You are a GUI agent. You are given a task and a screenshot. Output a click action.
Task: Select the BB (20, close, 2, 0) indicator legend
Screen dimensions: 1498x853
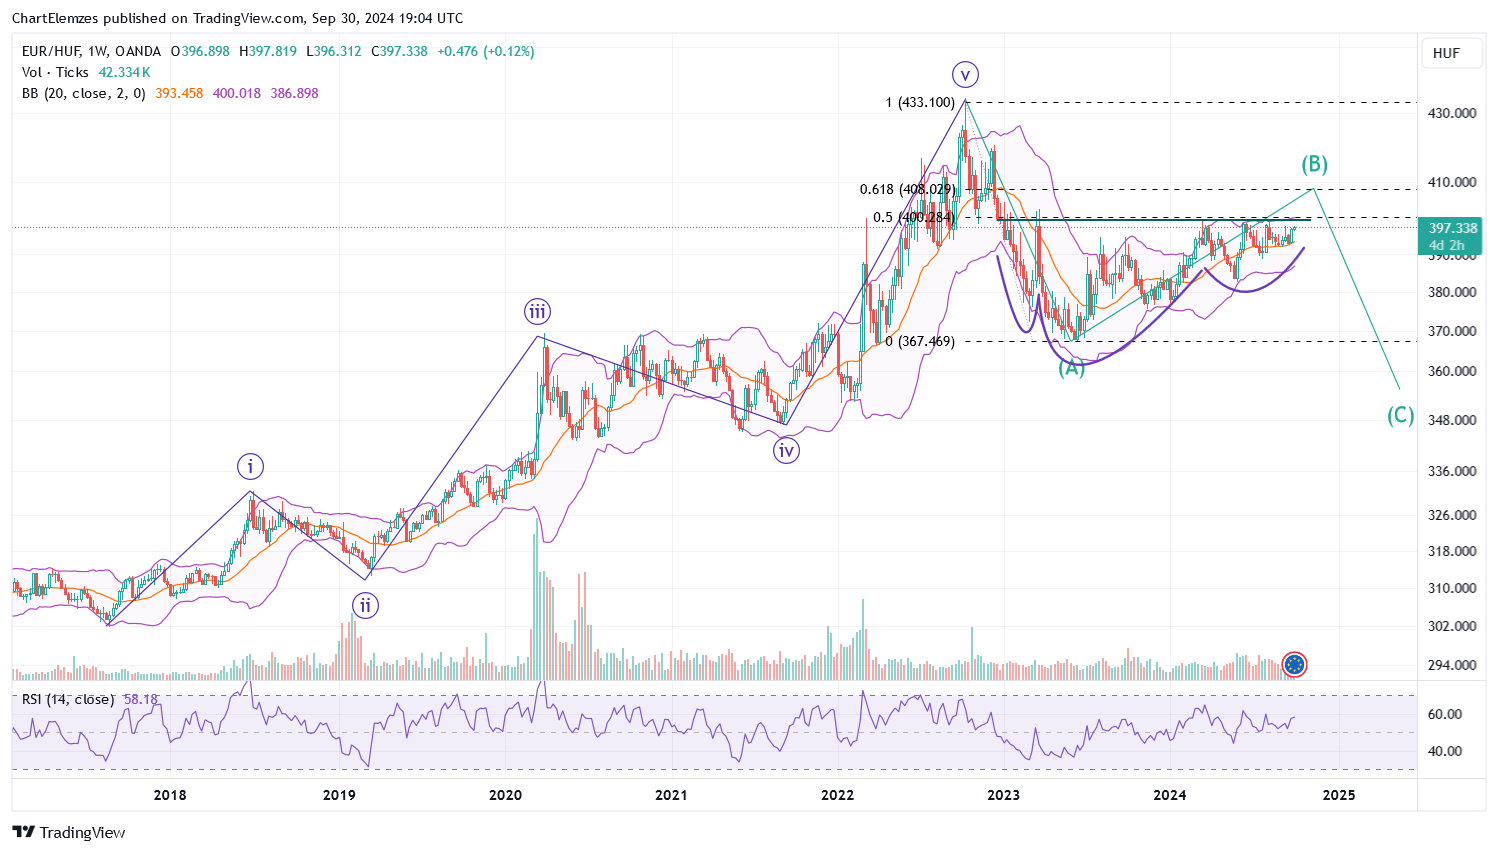84,93
